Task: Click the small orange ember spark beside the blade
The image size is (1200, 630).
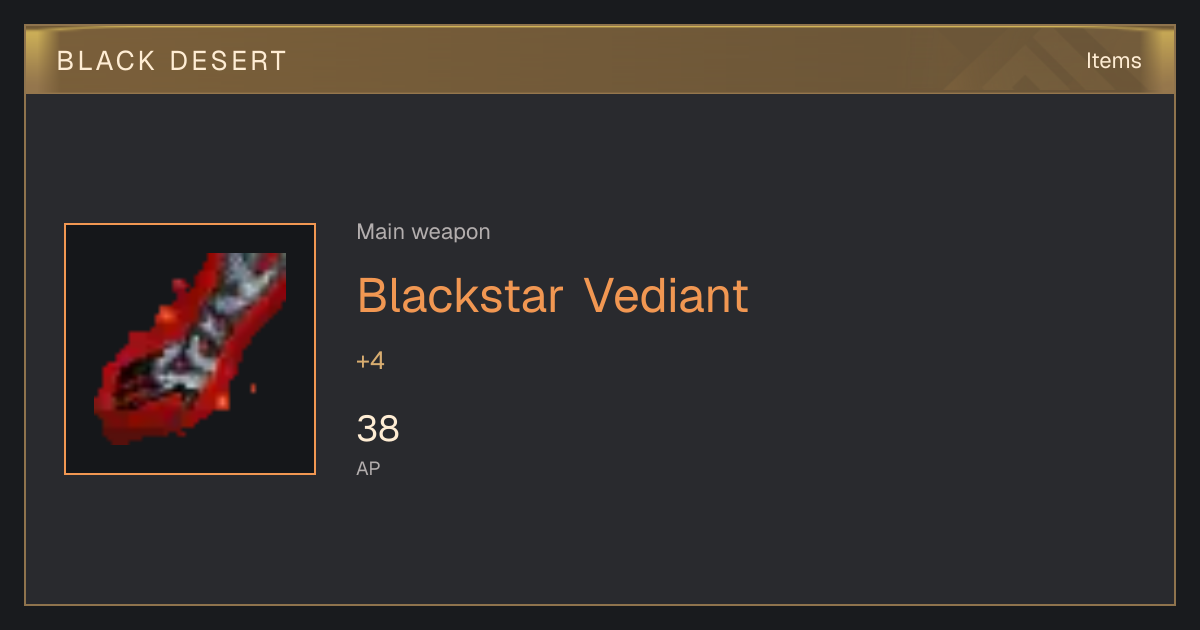Action: [253, 387]
